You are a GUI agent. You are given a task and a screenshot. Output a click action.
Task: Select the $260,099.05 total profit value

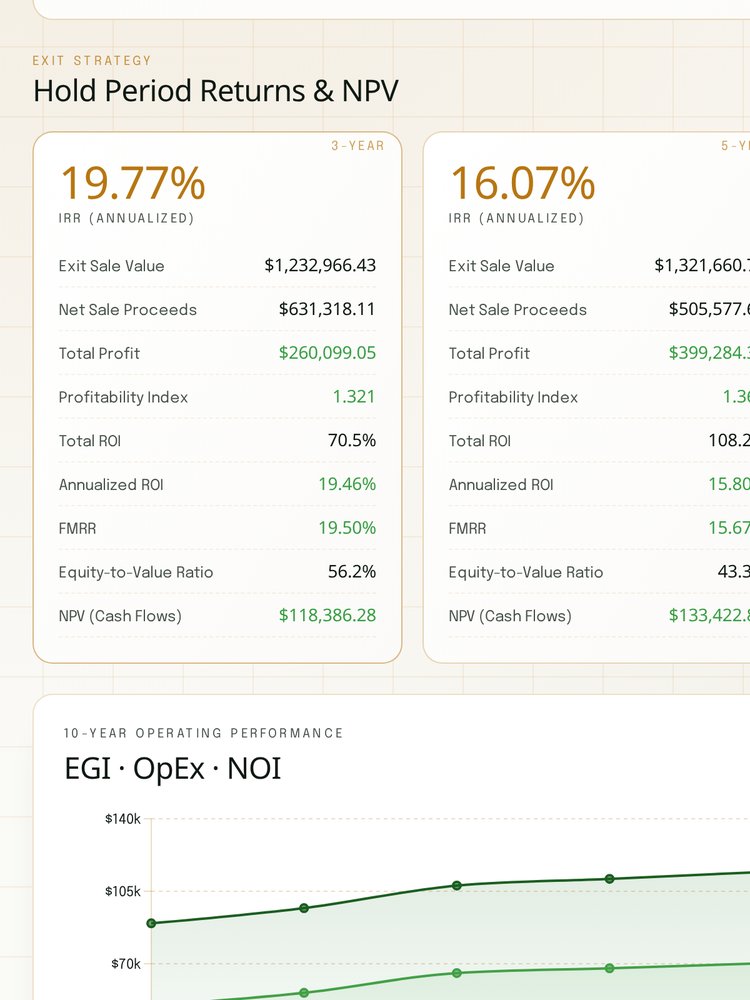(327, 353)
